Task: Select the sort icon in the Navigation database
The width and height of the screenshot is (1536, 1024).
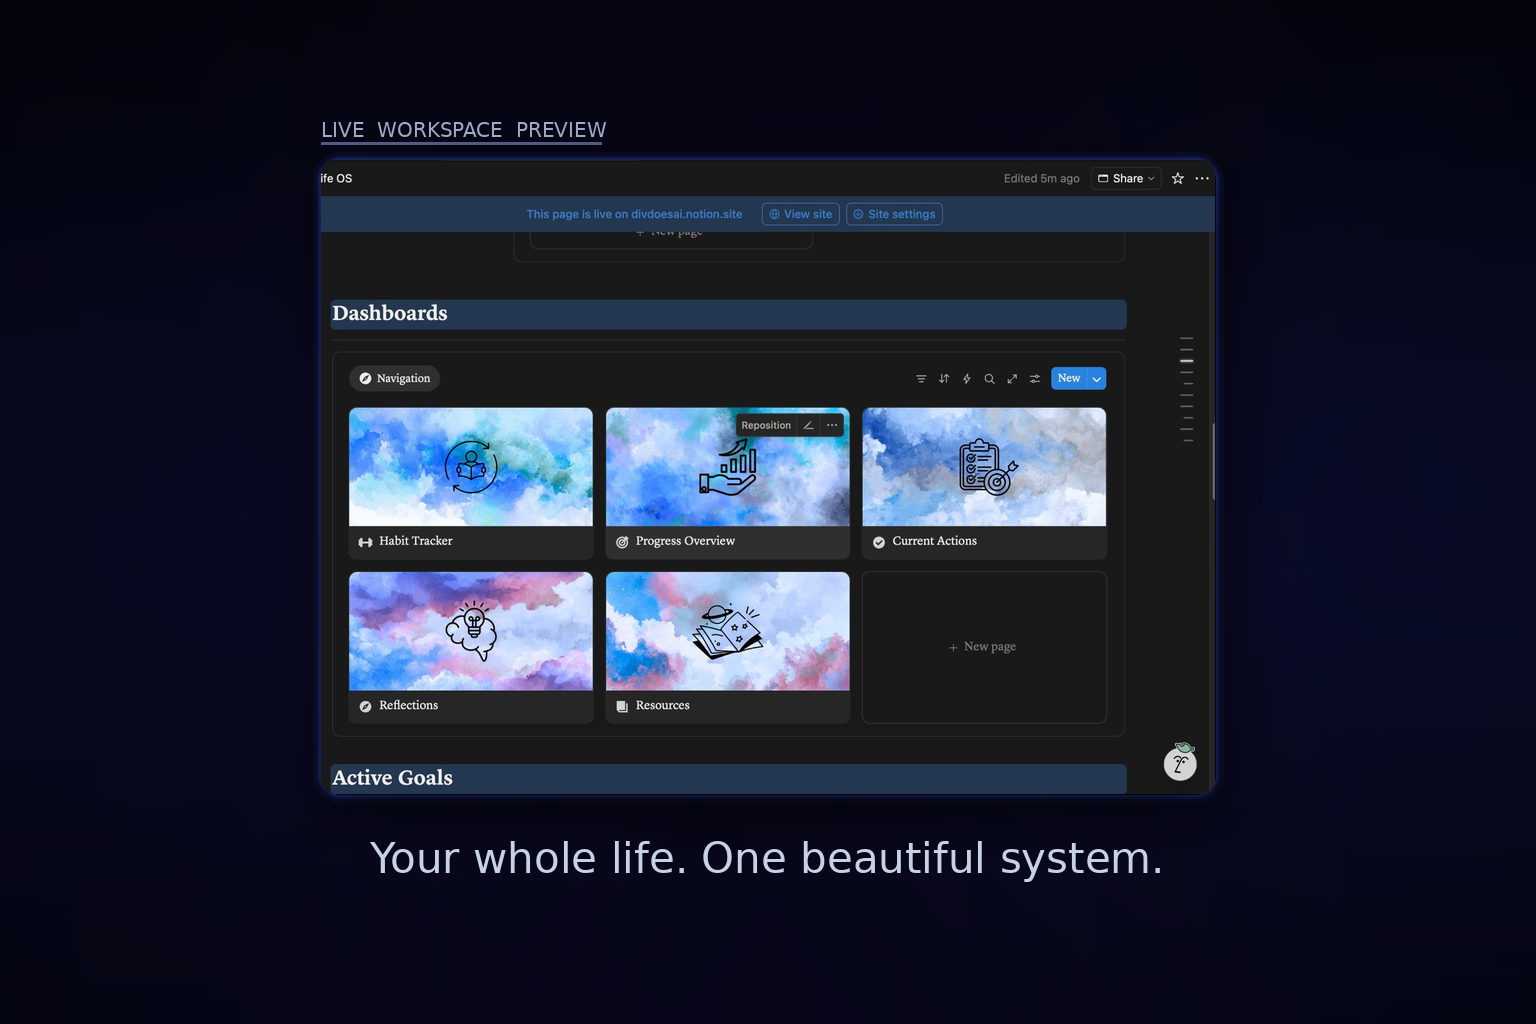Action: (x=944, y=378)
